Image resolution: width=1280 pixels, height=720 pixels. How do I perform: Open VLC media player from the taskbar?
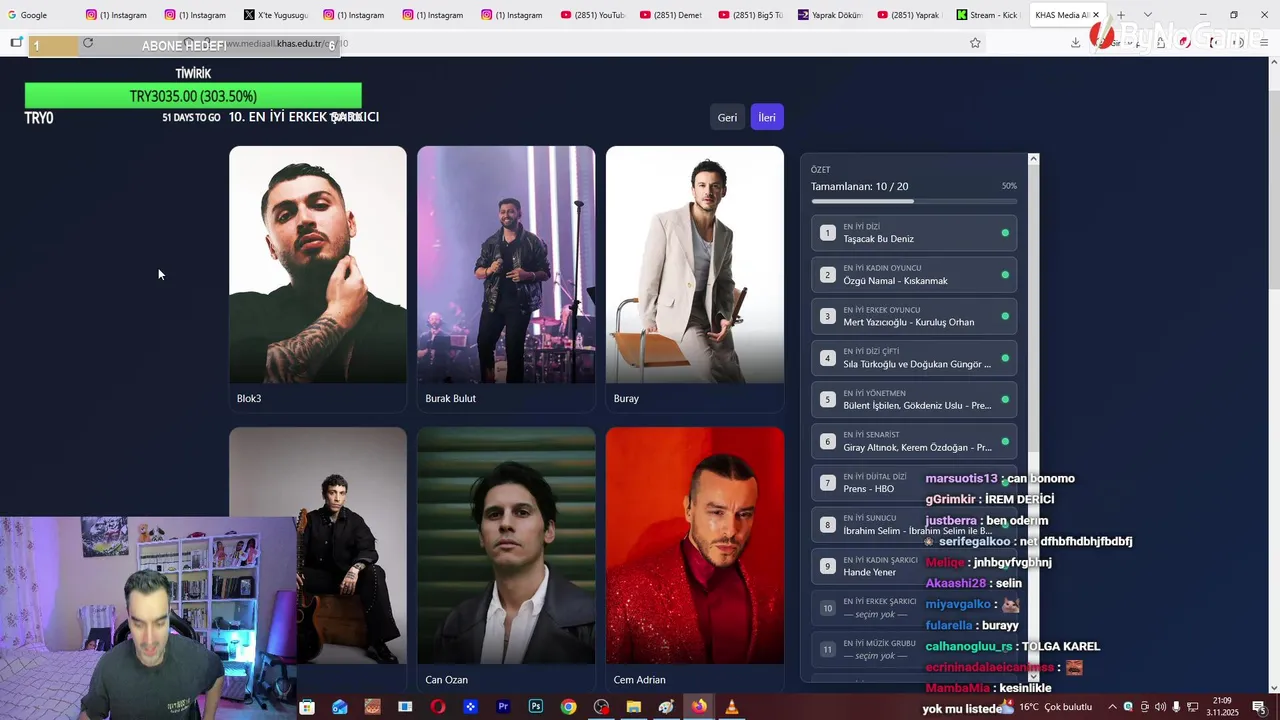731,707
